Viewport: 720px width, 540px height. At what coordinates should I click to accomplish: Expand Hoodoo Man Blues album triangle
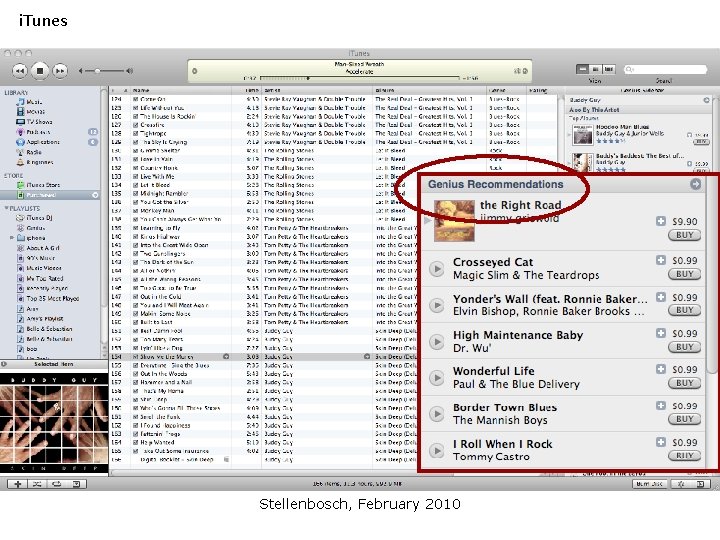point(569,135)
